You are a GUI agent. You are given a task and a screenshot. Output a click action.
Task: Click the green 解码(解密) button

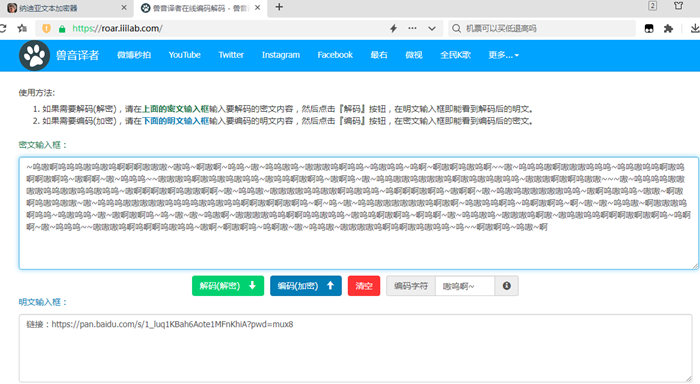pos(228,286)
